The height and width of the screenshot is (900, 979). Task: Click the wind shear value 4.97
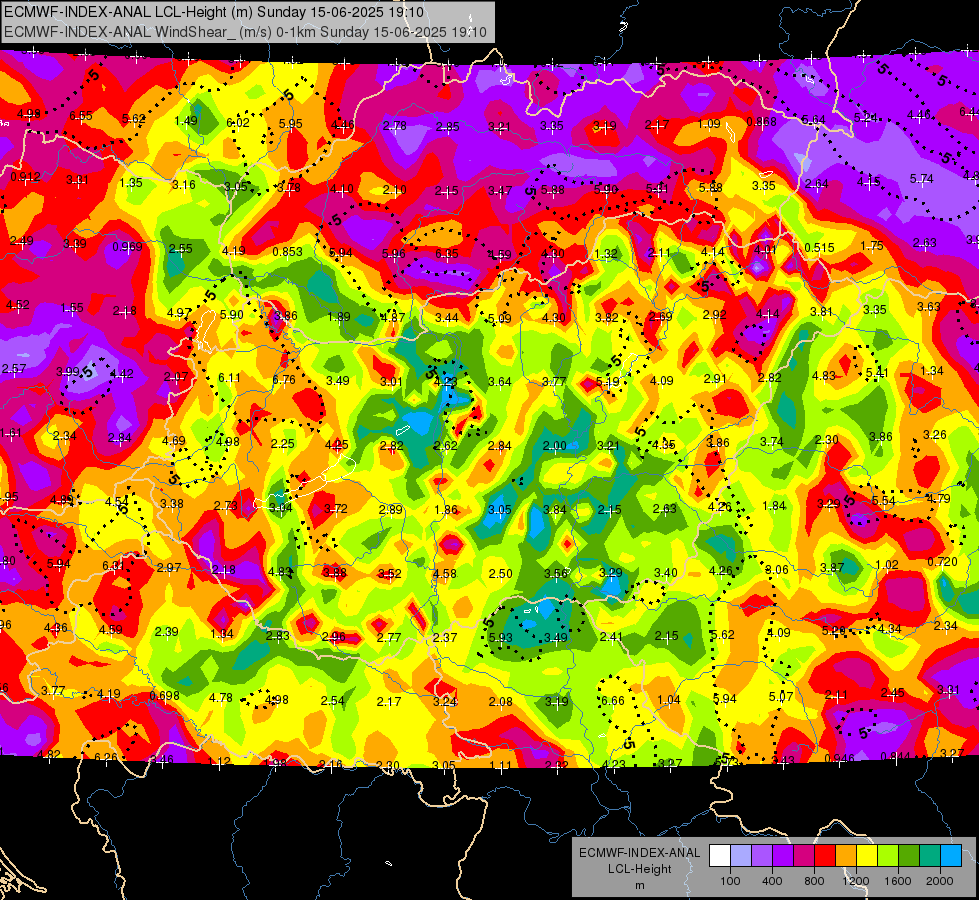click(179, 313)
